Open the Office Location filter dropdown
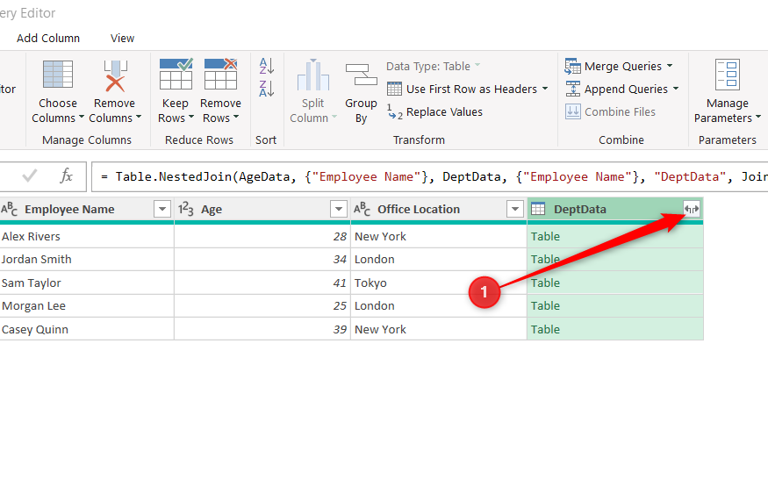Viewport: 768px width, 494px height. (x=515, y=209)
